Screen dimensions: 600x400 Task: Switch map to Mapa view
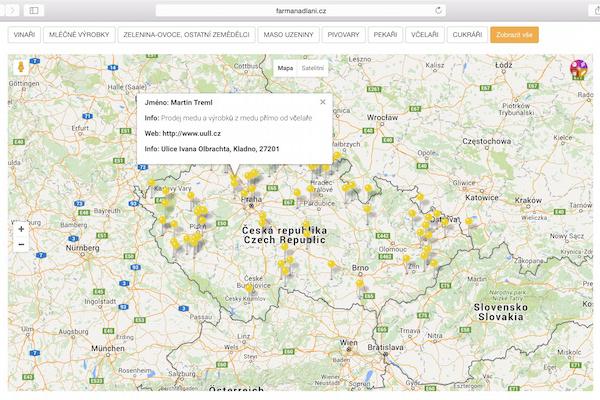click(x=285, y=68)
